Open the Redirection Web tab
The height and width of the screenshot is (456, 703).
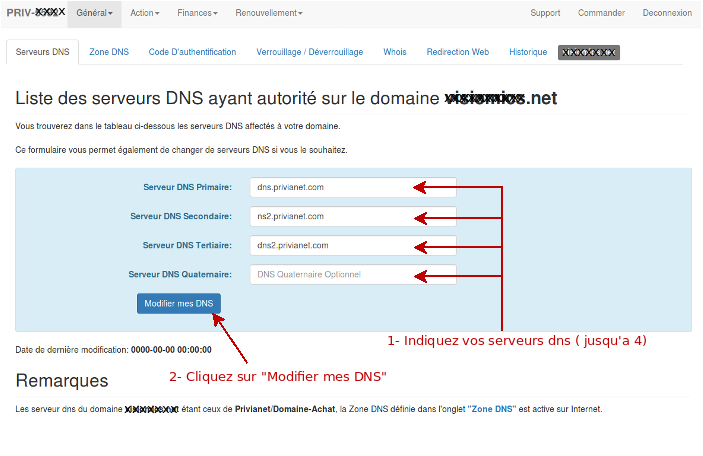pos(458,52)
